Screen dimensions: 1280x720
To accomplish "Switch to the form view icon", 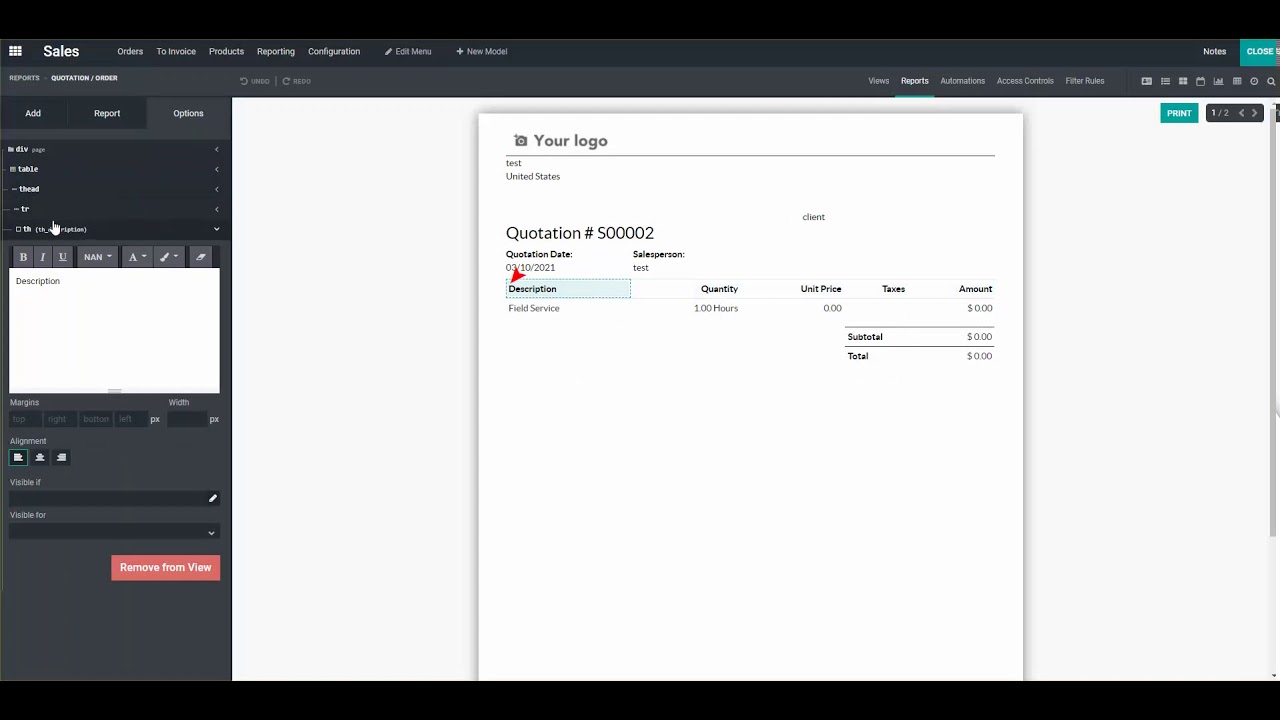I will point(1147,81).
